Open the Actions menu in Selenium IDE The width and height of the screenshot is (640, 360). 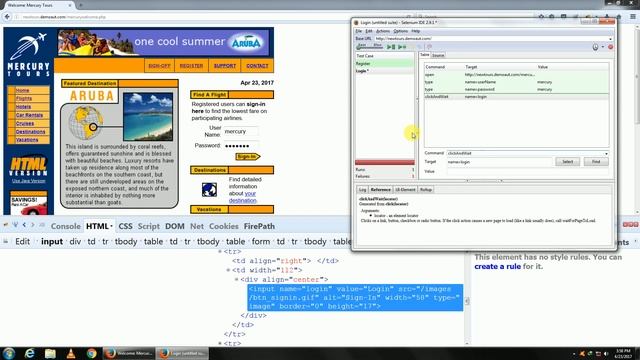tap(383, 31)
